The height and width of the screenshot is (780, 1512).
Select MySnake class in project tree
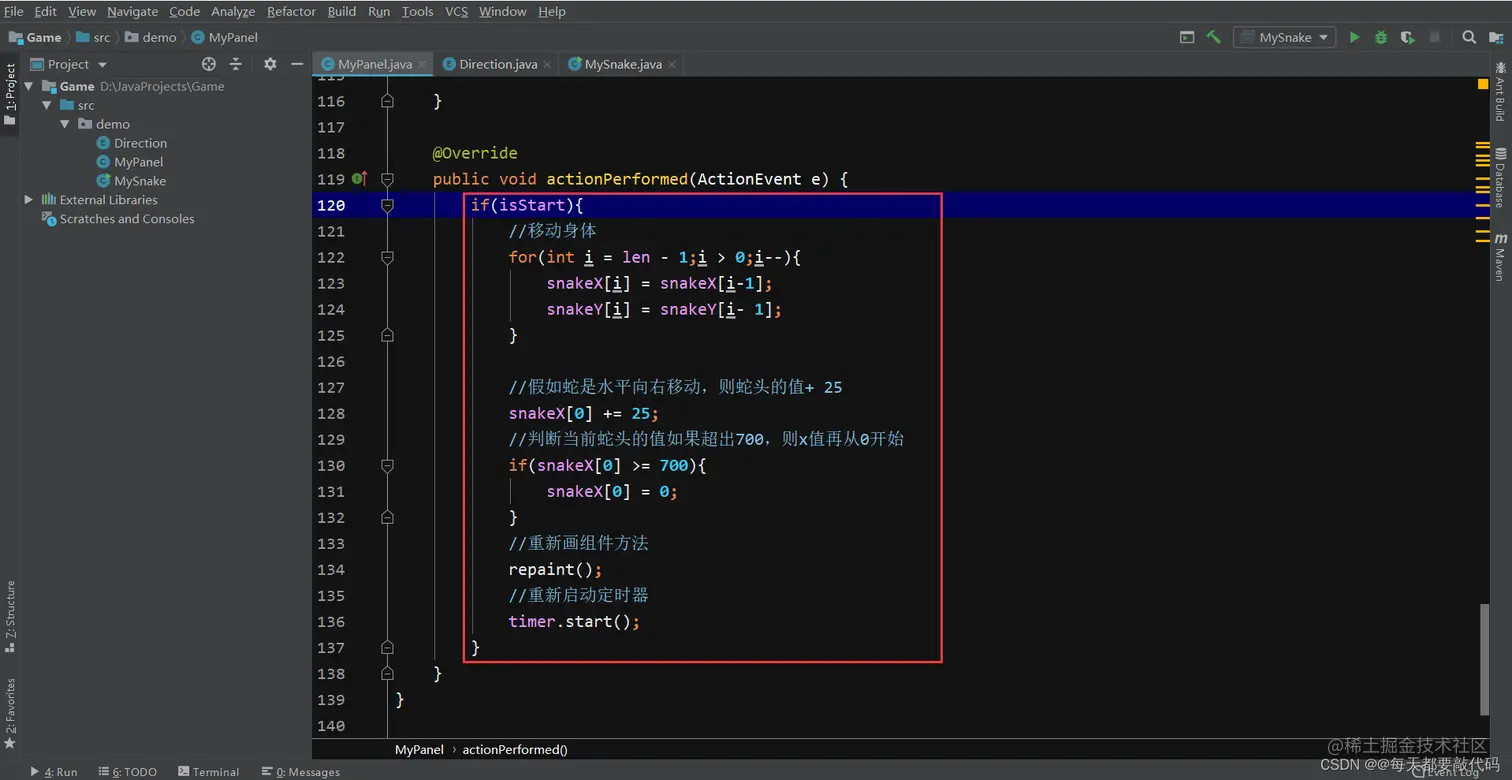140,181
